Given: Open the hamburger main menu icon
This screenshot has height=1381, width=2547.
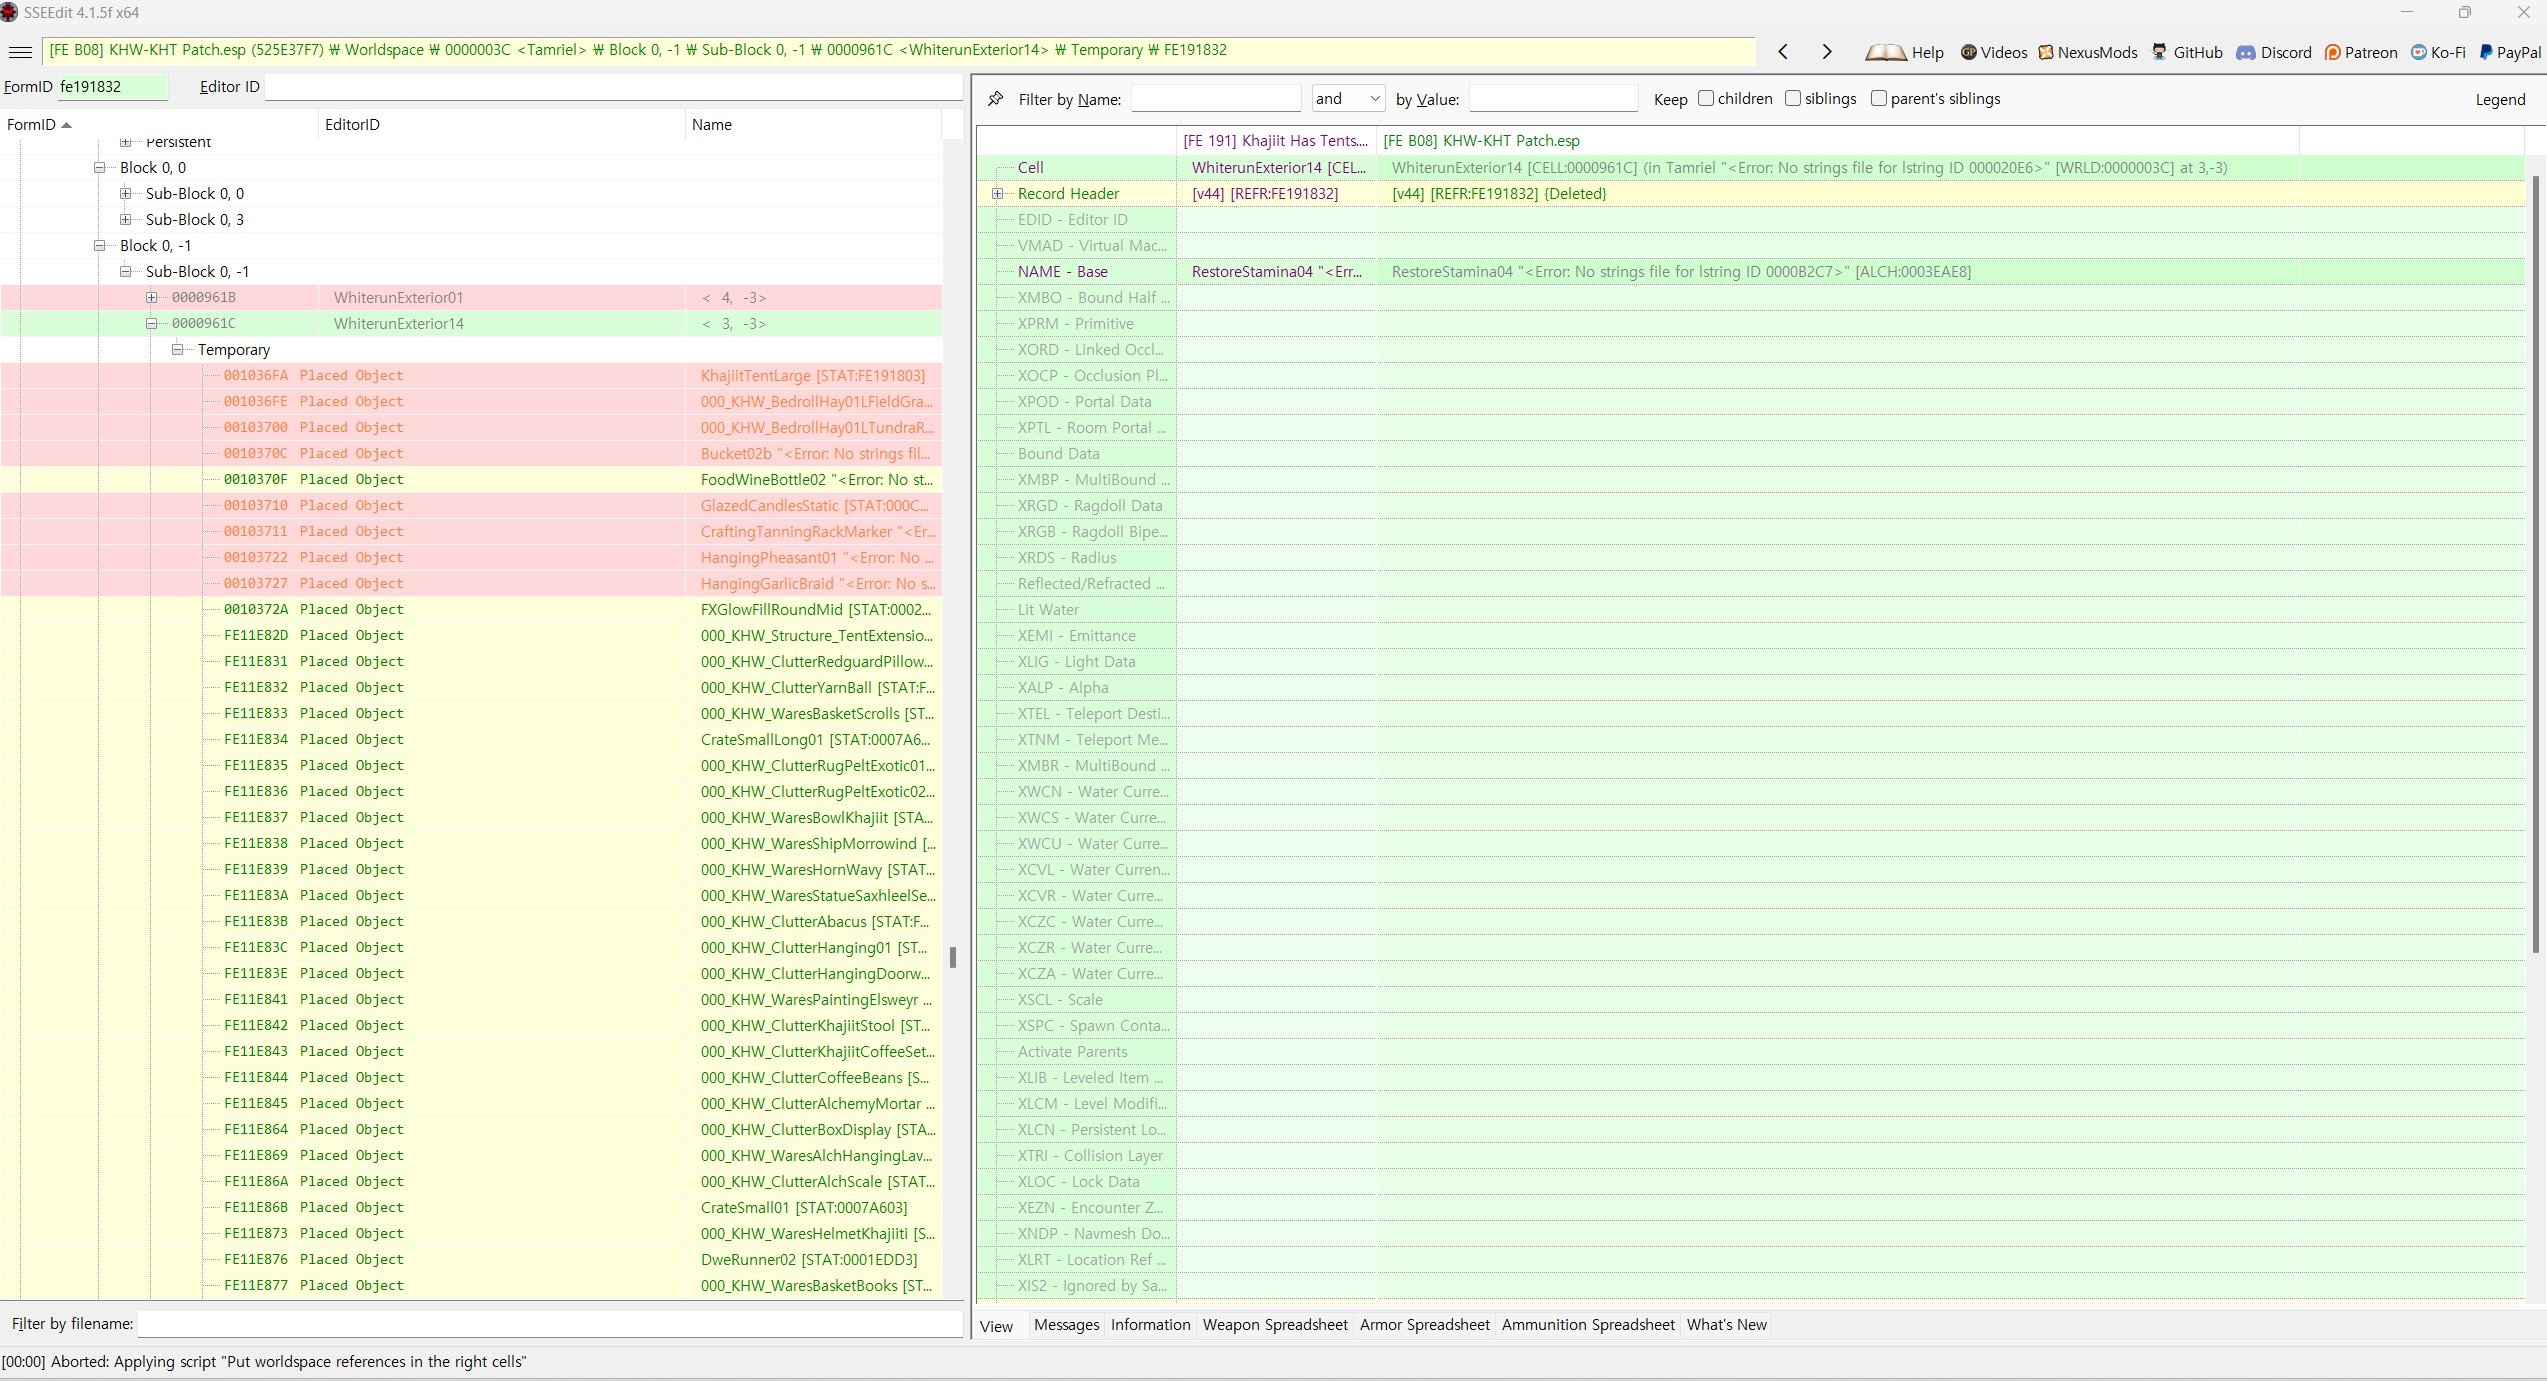Looking at the screenshot, I should (x=20, y=52).
